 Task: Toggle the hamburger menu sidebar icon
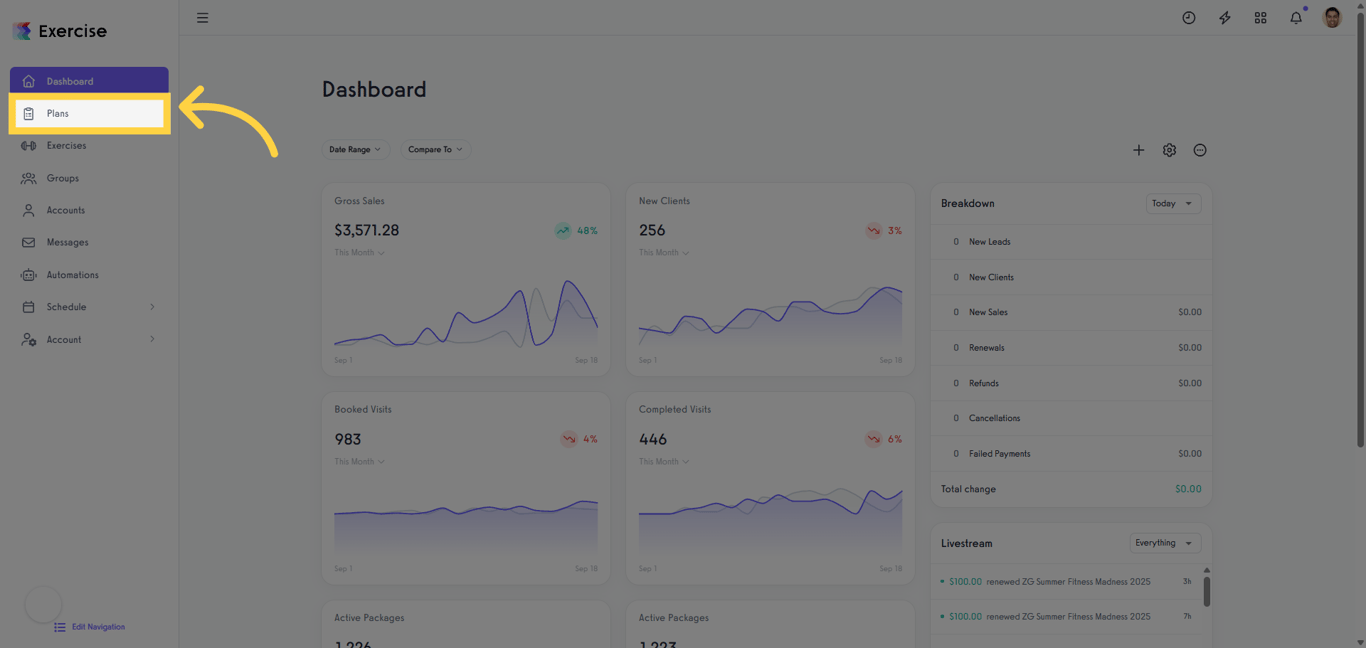click(202, 18)
